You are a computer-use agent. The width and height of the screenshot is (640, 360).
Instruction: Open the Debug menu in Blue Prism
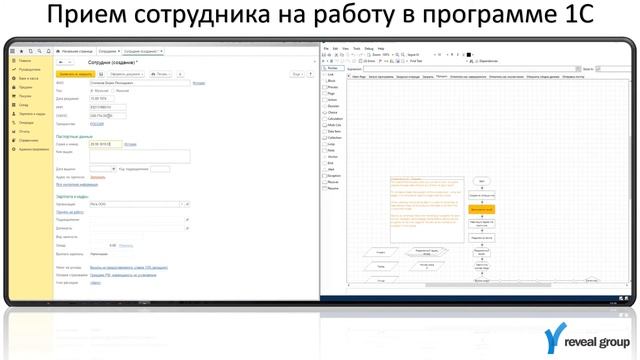click(369, 49)
